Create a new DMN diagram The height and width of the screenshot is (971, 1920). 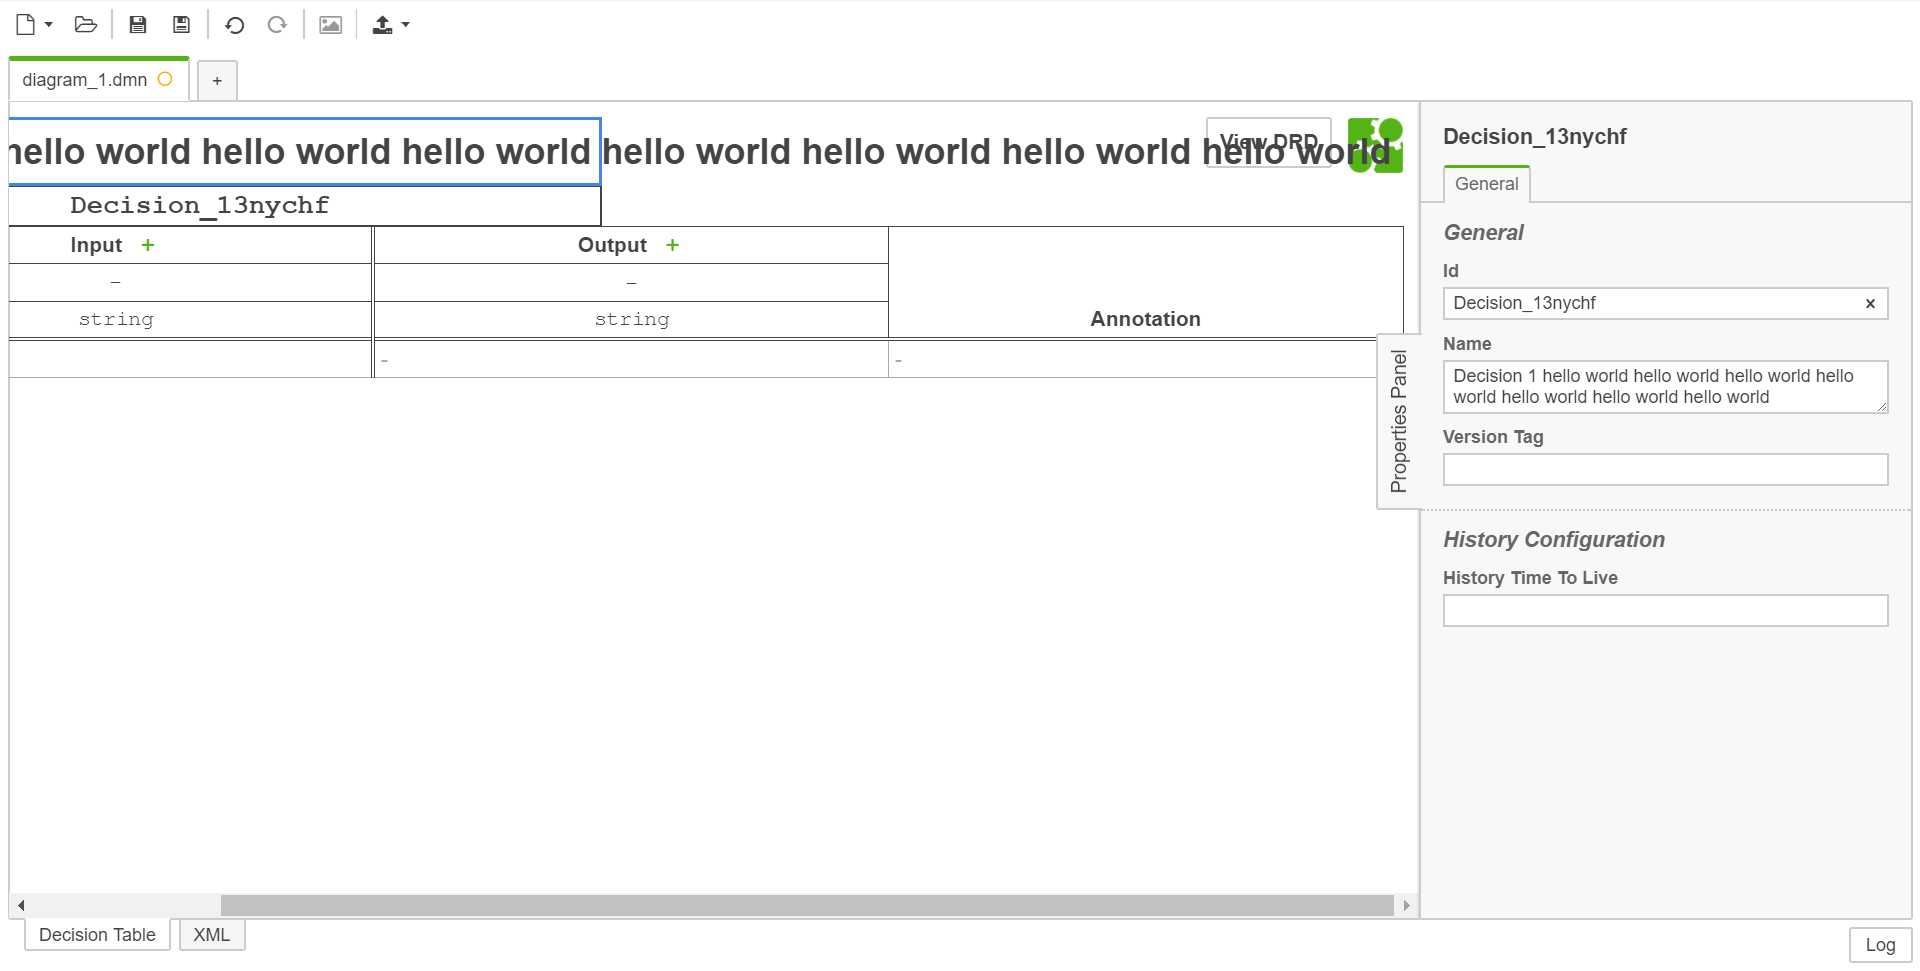coord(25,24)
